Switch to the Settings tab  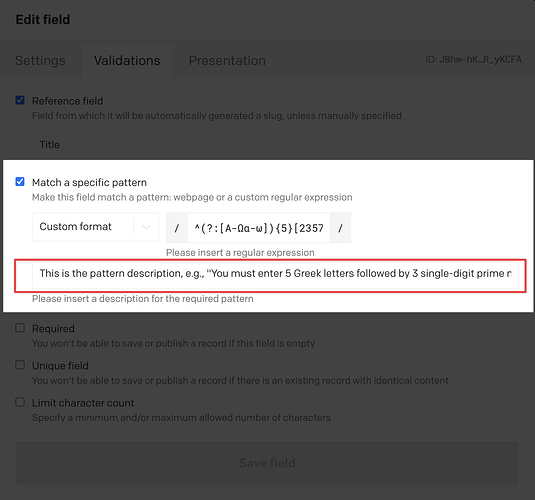(x=40, y=61)
